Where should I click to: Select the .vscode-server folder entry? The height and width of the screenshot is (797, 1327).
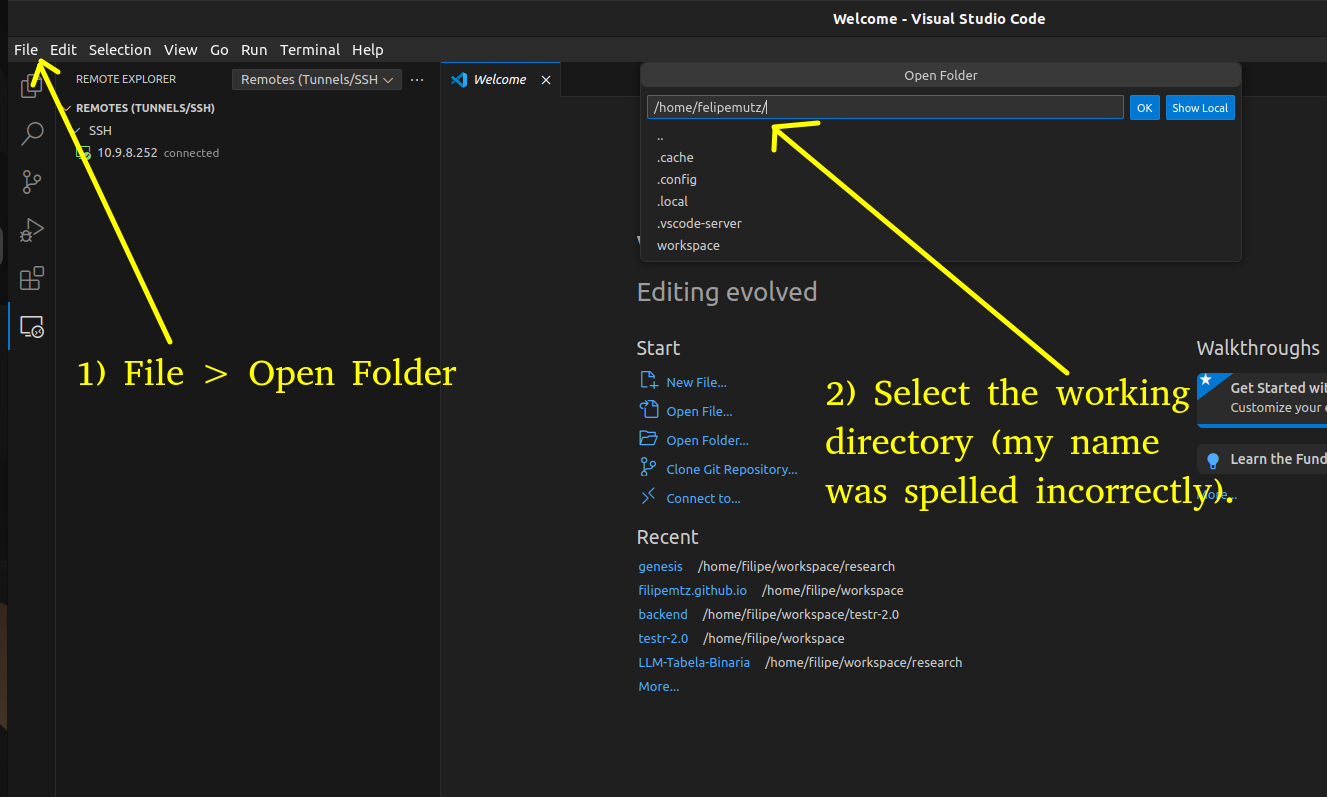(x=941, y=224)
